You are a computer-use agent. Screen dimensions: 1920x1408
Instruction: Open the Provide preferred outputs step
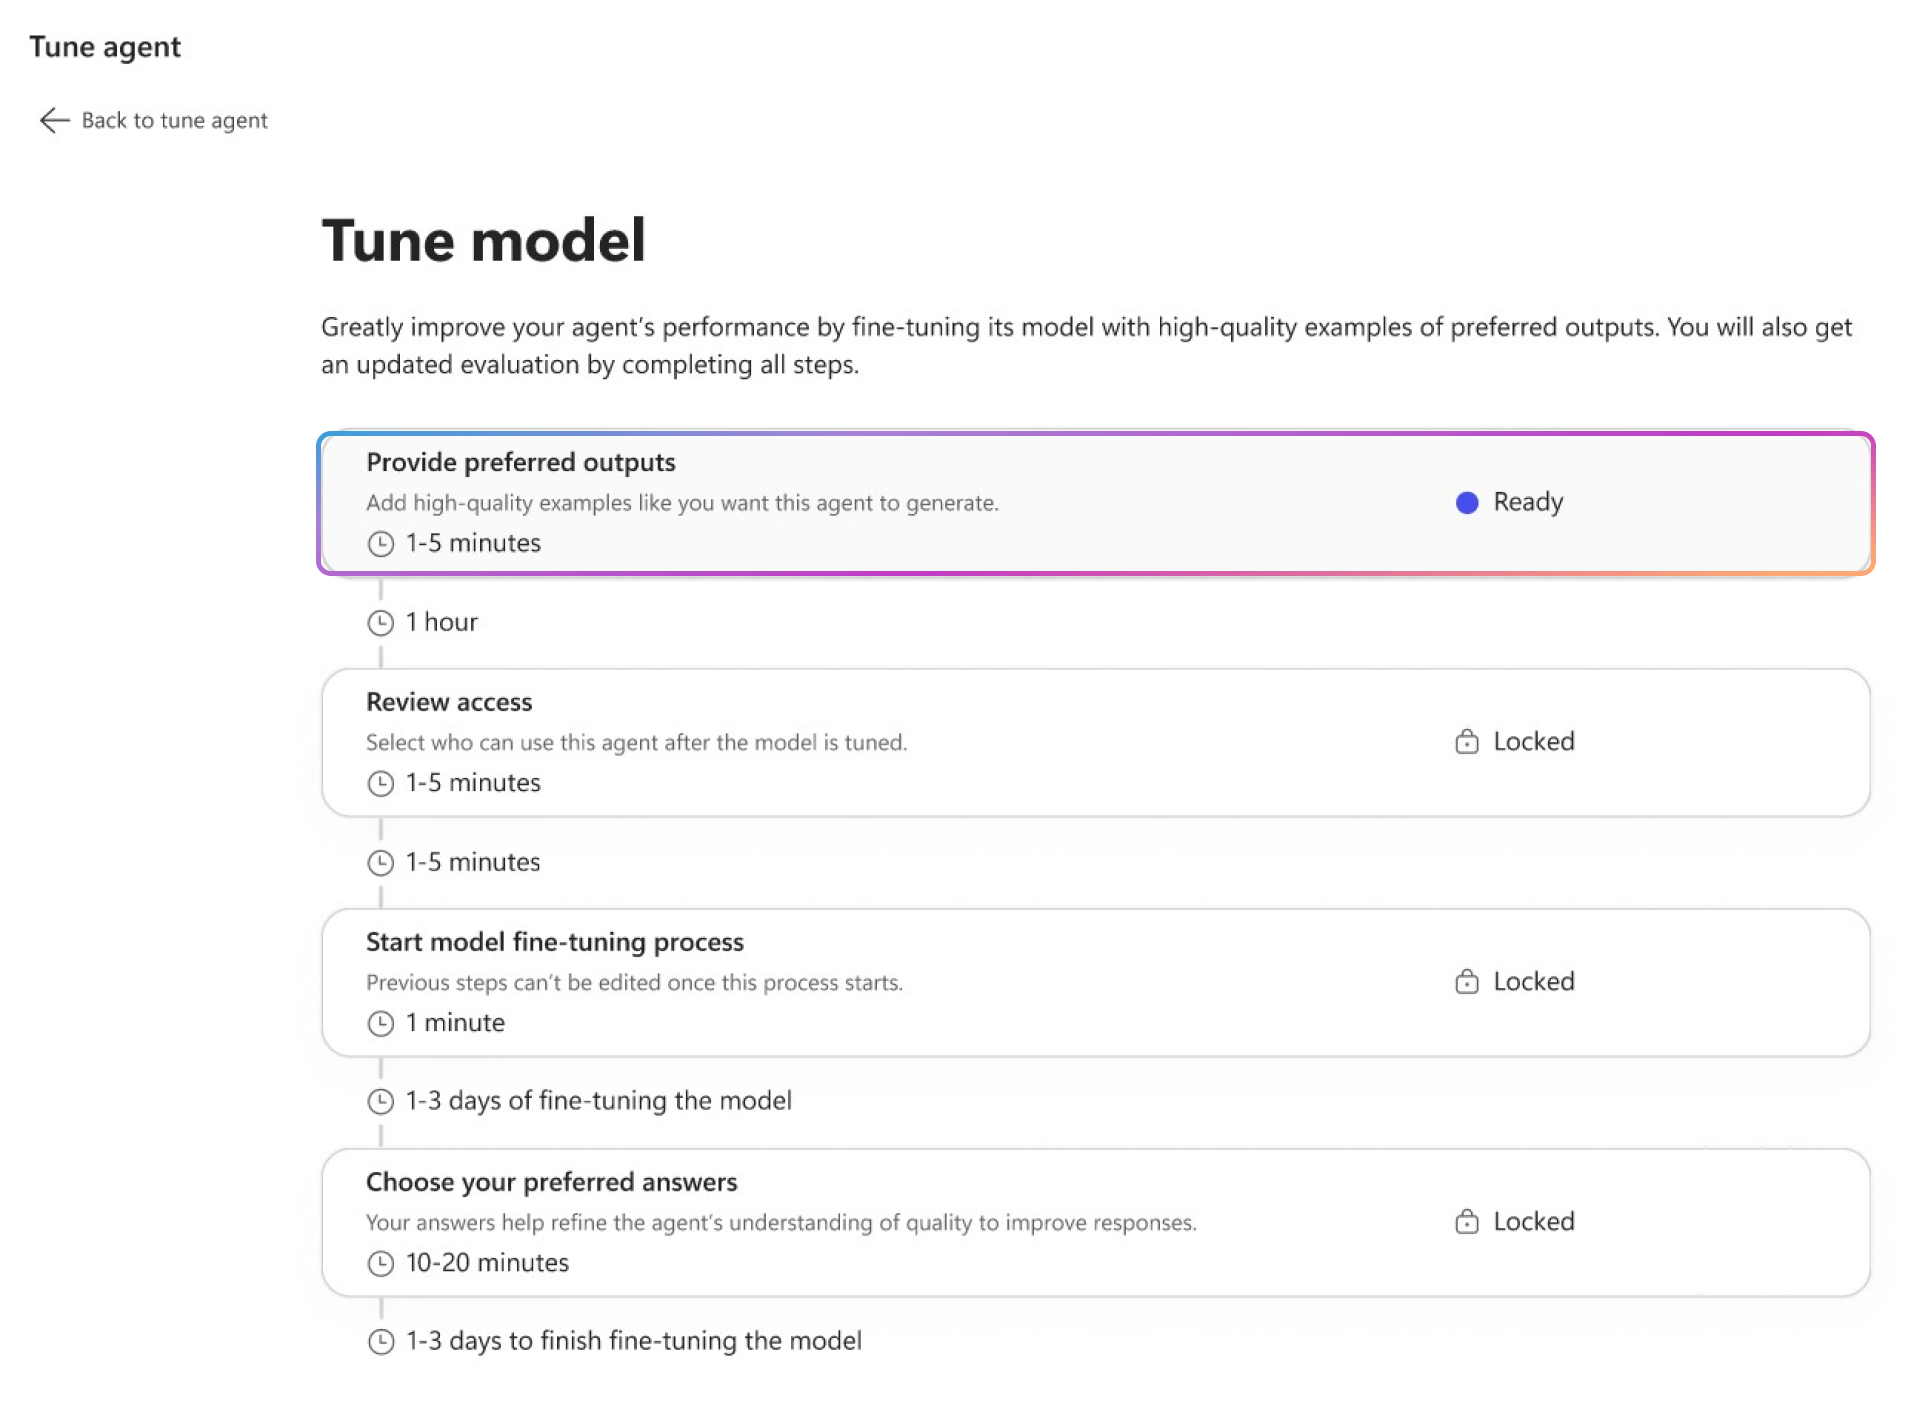[x=520, y=463]
